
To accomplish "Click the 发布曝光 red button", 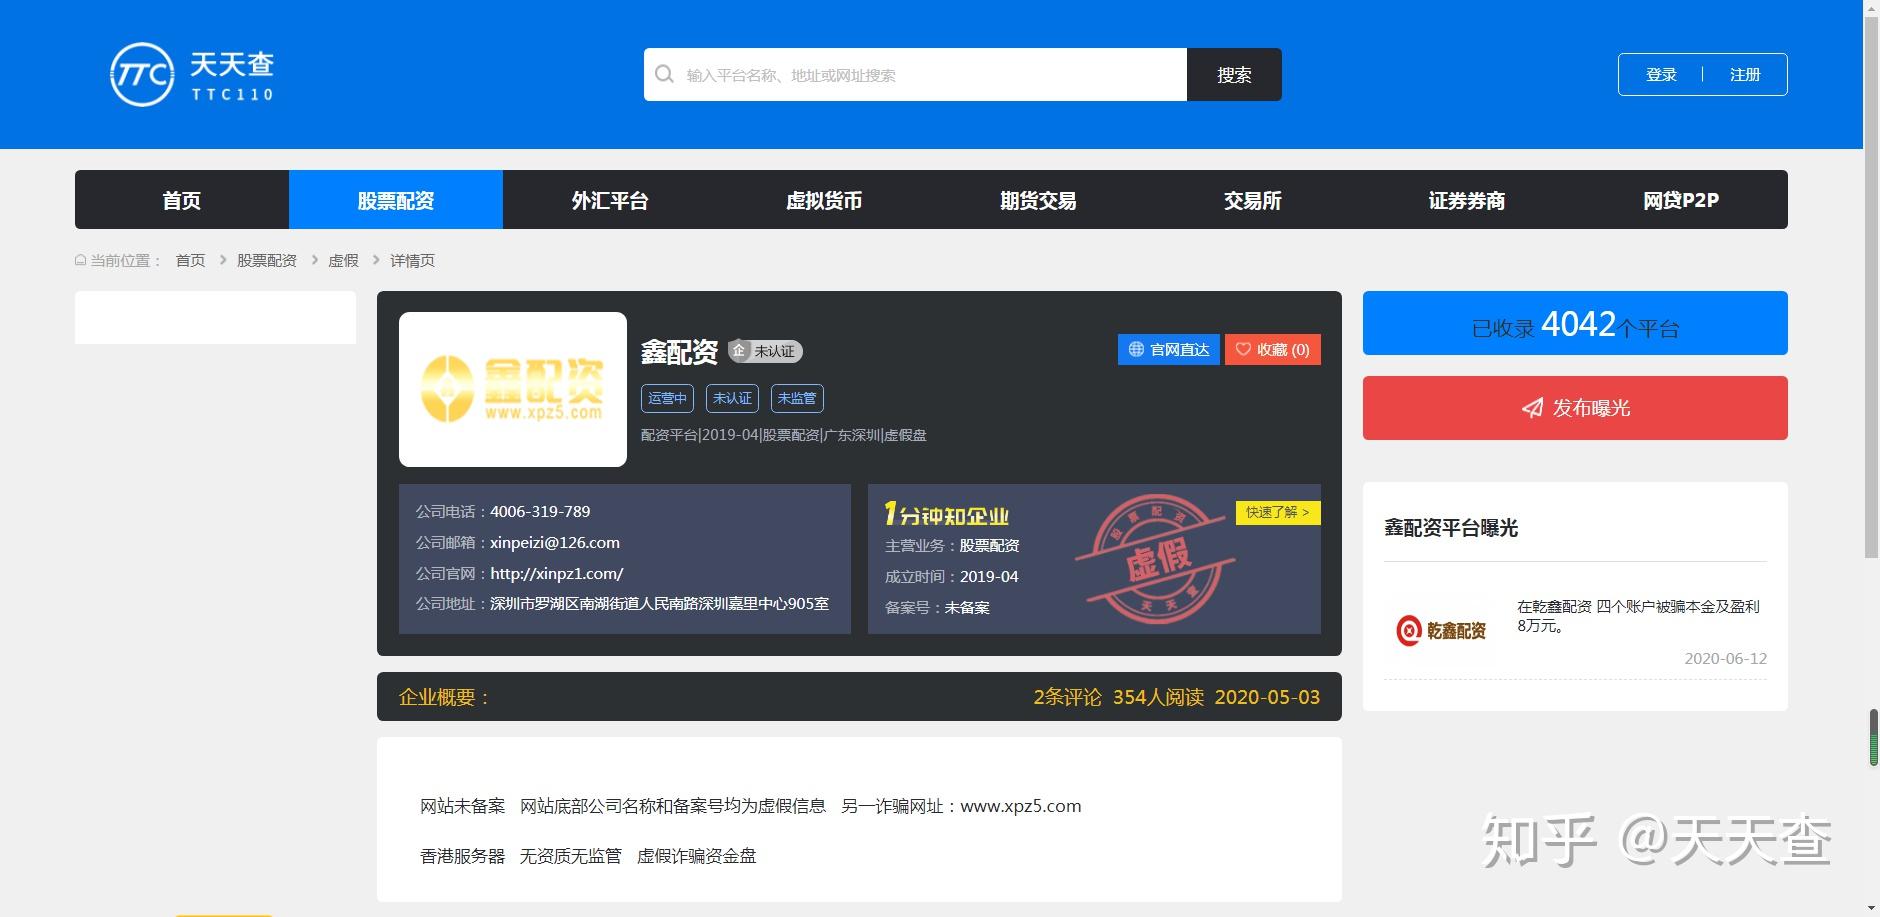I will click(1575, 408).
